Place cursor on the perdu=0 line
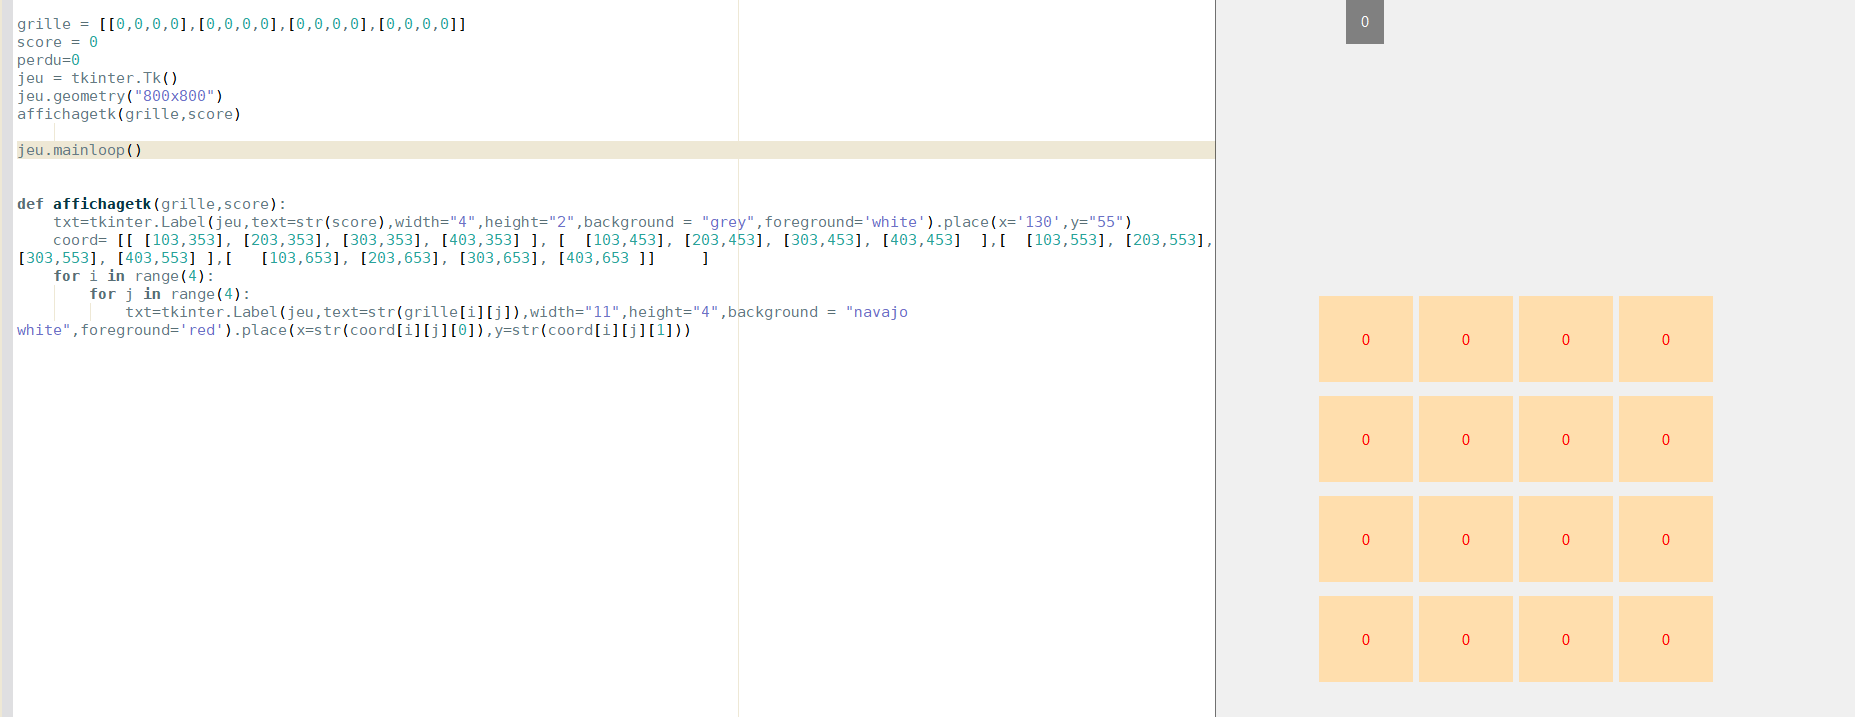 click(48, 60)
